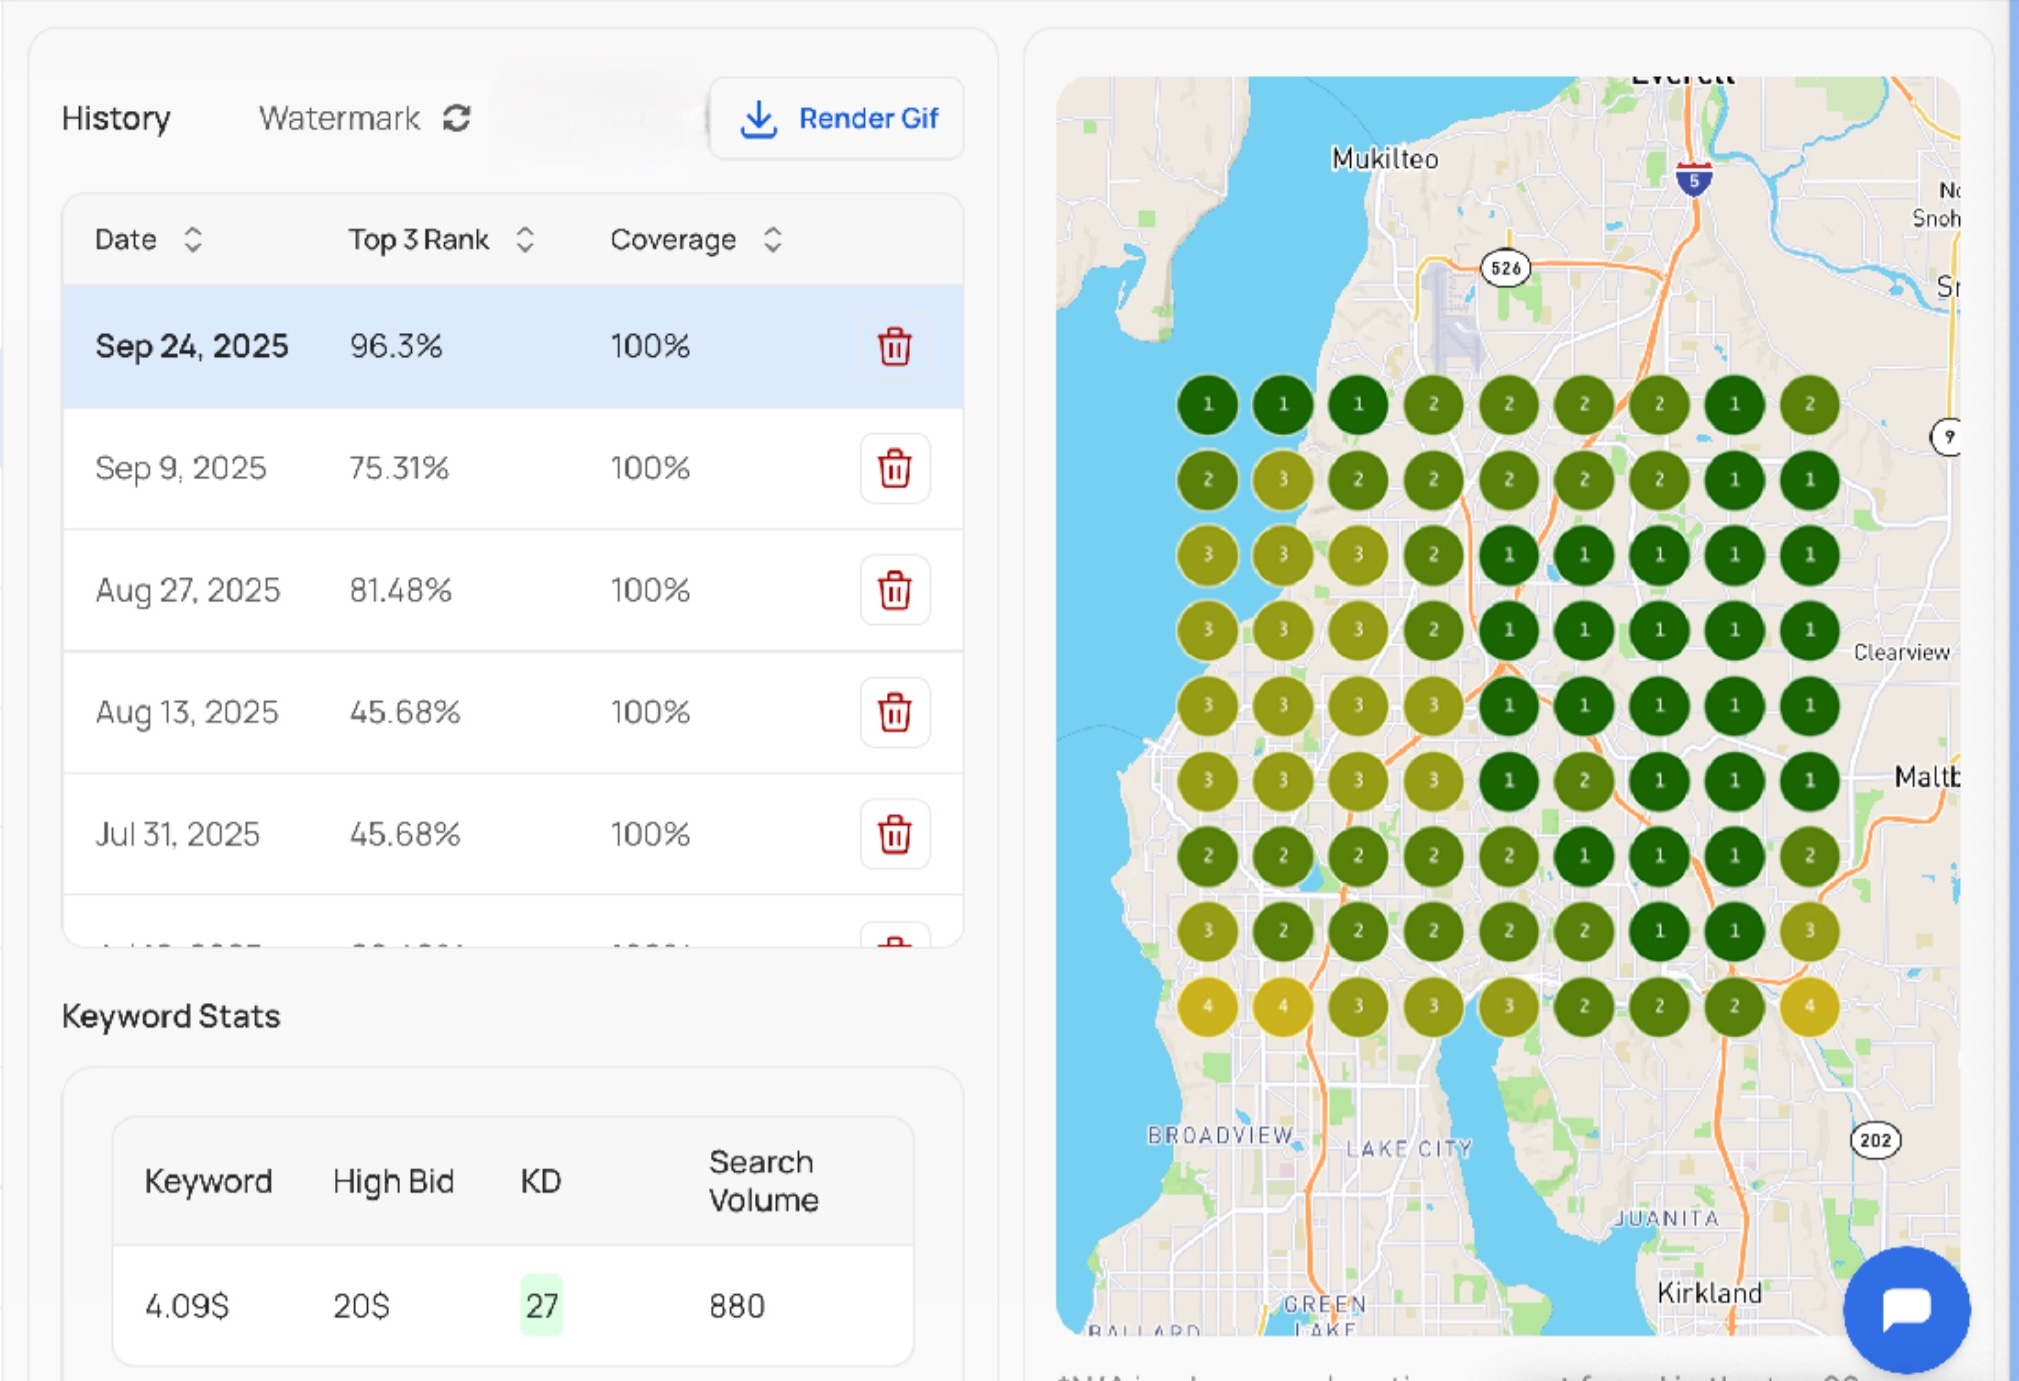Delete the Sep 9, 2025 scan
The image size is (2019, 1381).
pyautogui.click(x=894, y=468)
